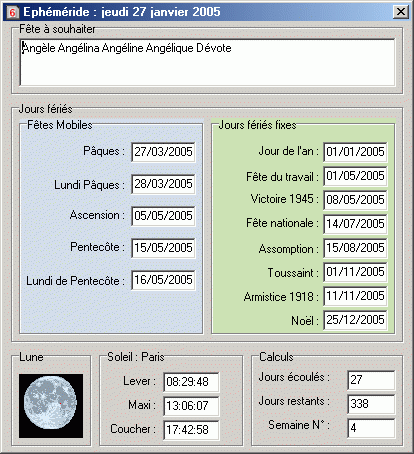Click the Victoire 1945 date field
This screenshot has height=454, width=414.
pos(355,200)
